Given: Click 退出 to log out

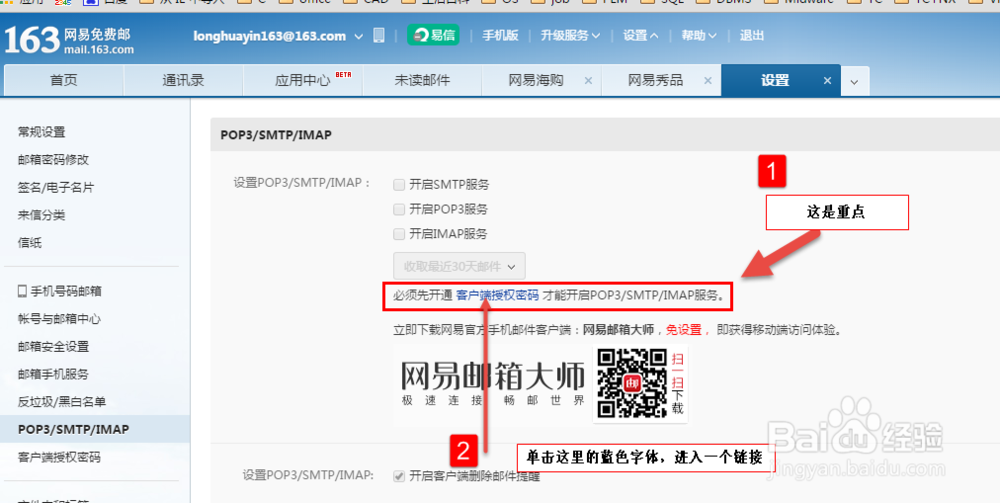Looking at the screenshot, I should 751,36.
